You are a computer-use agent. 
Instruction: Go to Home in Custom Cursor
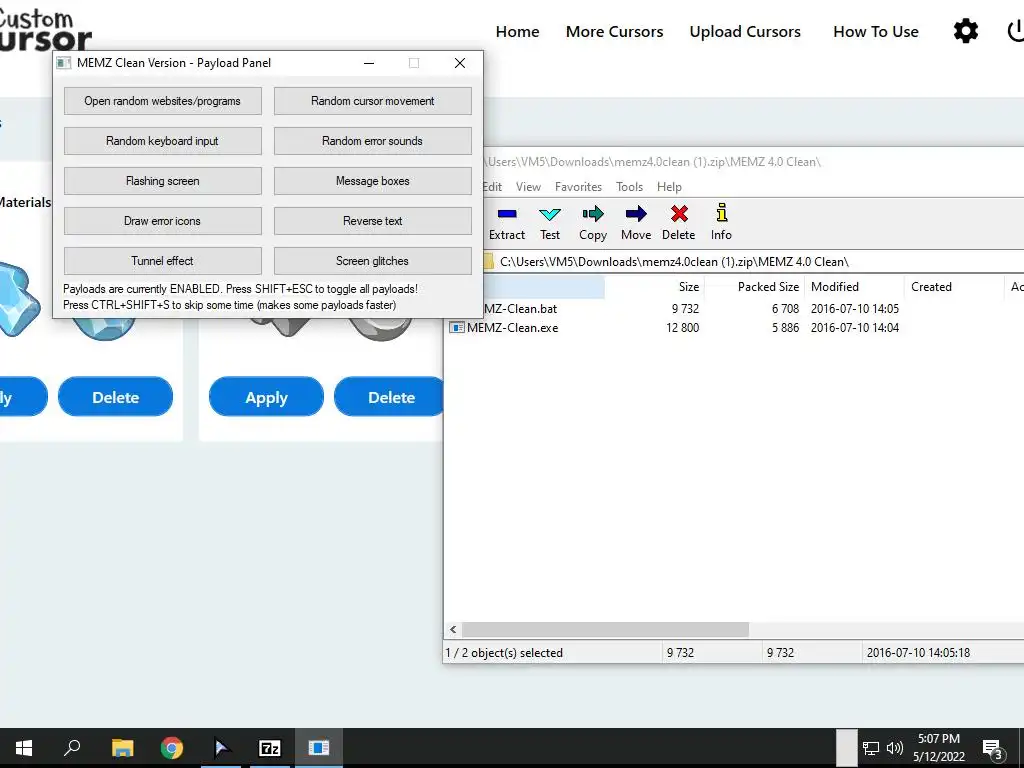[517, 31]
